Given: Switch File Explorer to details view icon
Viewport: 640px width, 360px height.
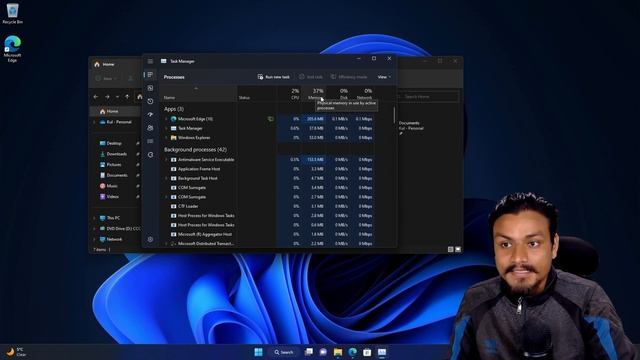Looking at the screenshot, I should click(x=451, y=249).
